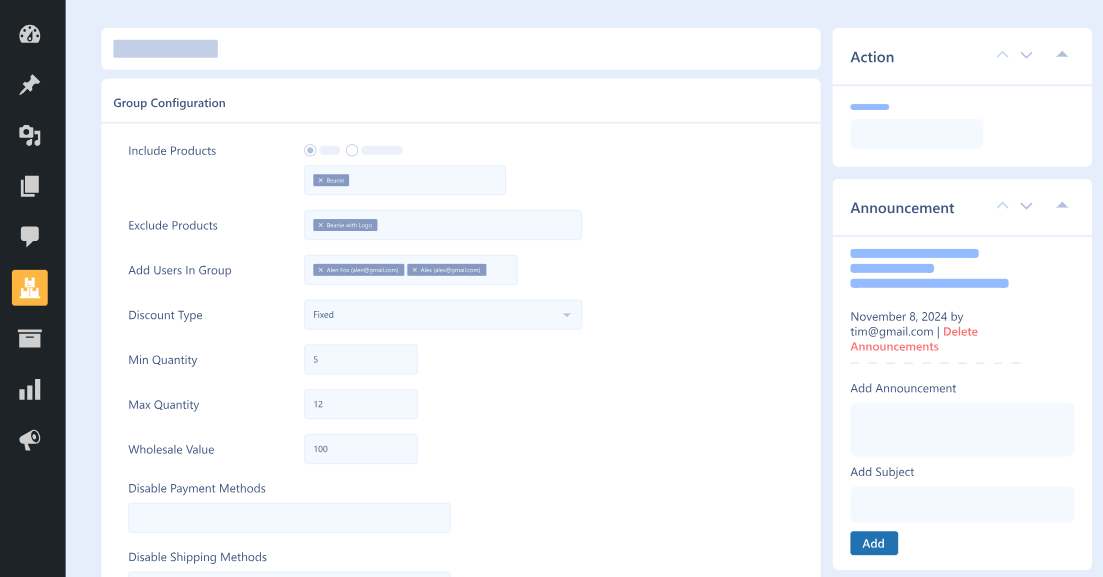Image resolution: width=1103 pixels, height=577 pixels.
Task: Select the highlighted orange wholesale icon
Action: click(x=30, y=287)
